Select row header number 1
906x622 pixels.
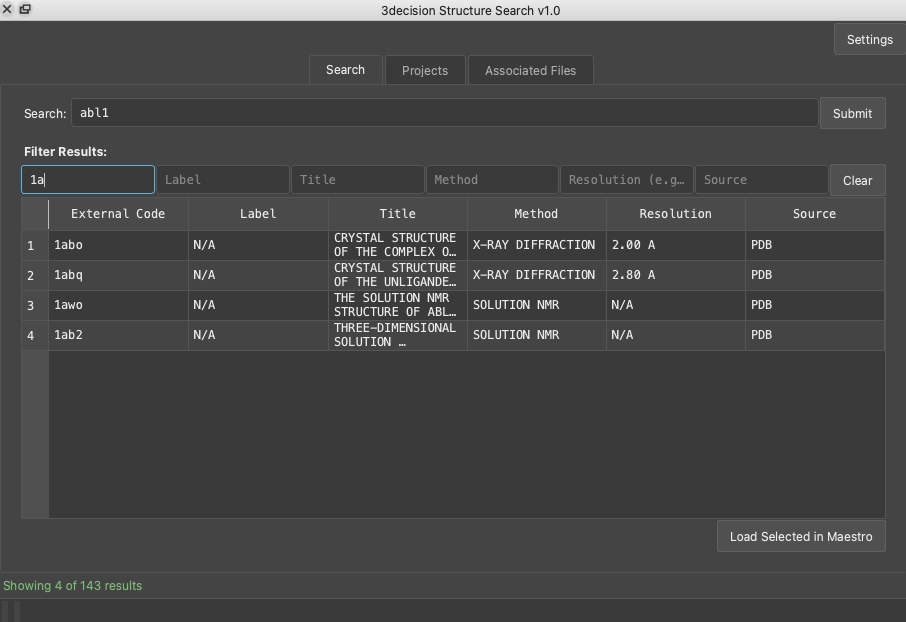coord(35,245)
